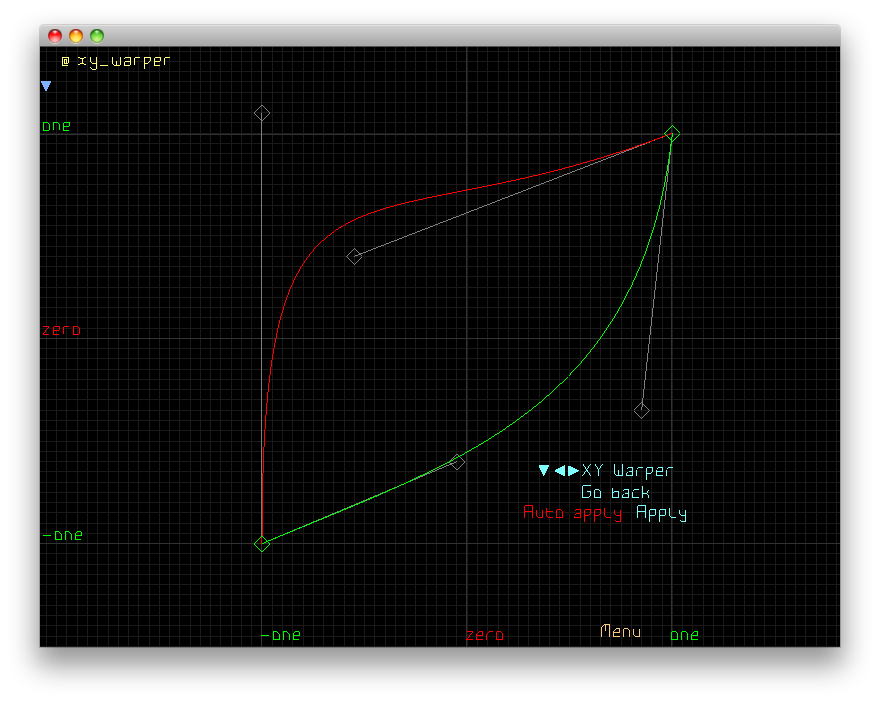Click the diamond handle on the green curve
Screen dimensions: 880x702
tap(458, 462)
